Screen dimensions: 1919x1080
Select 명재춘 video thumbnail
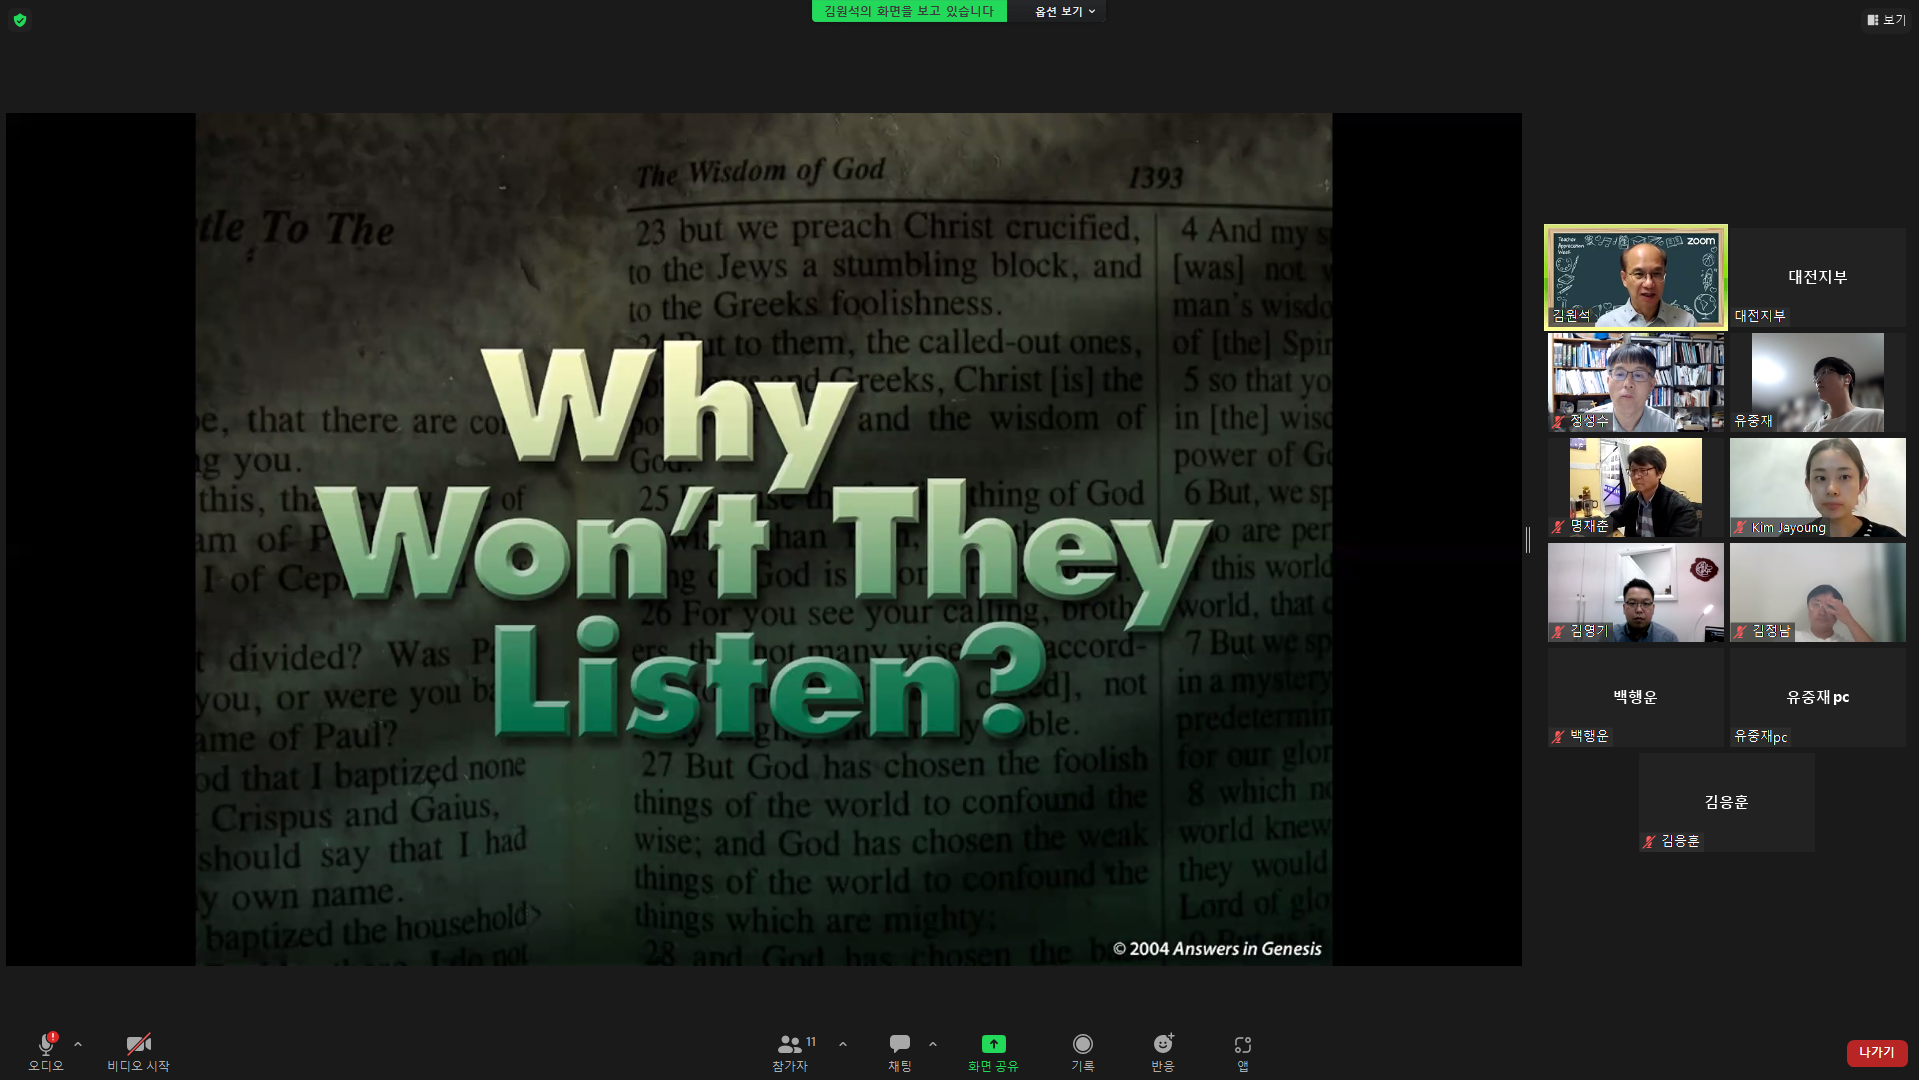(1636, 487)
